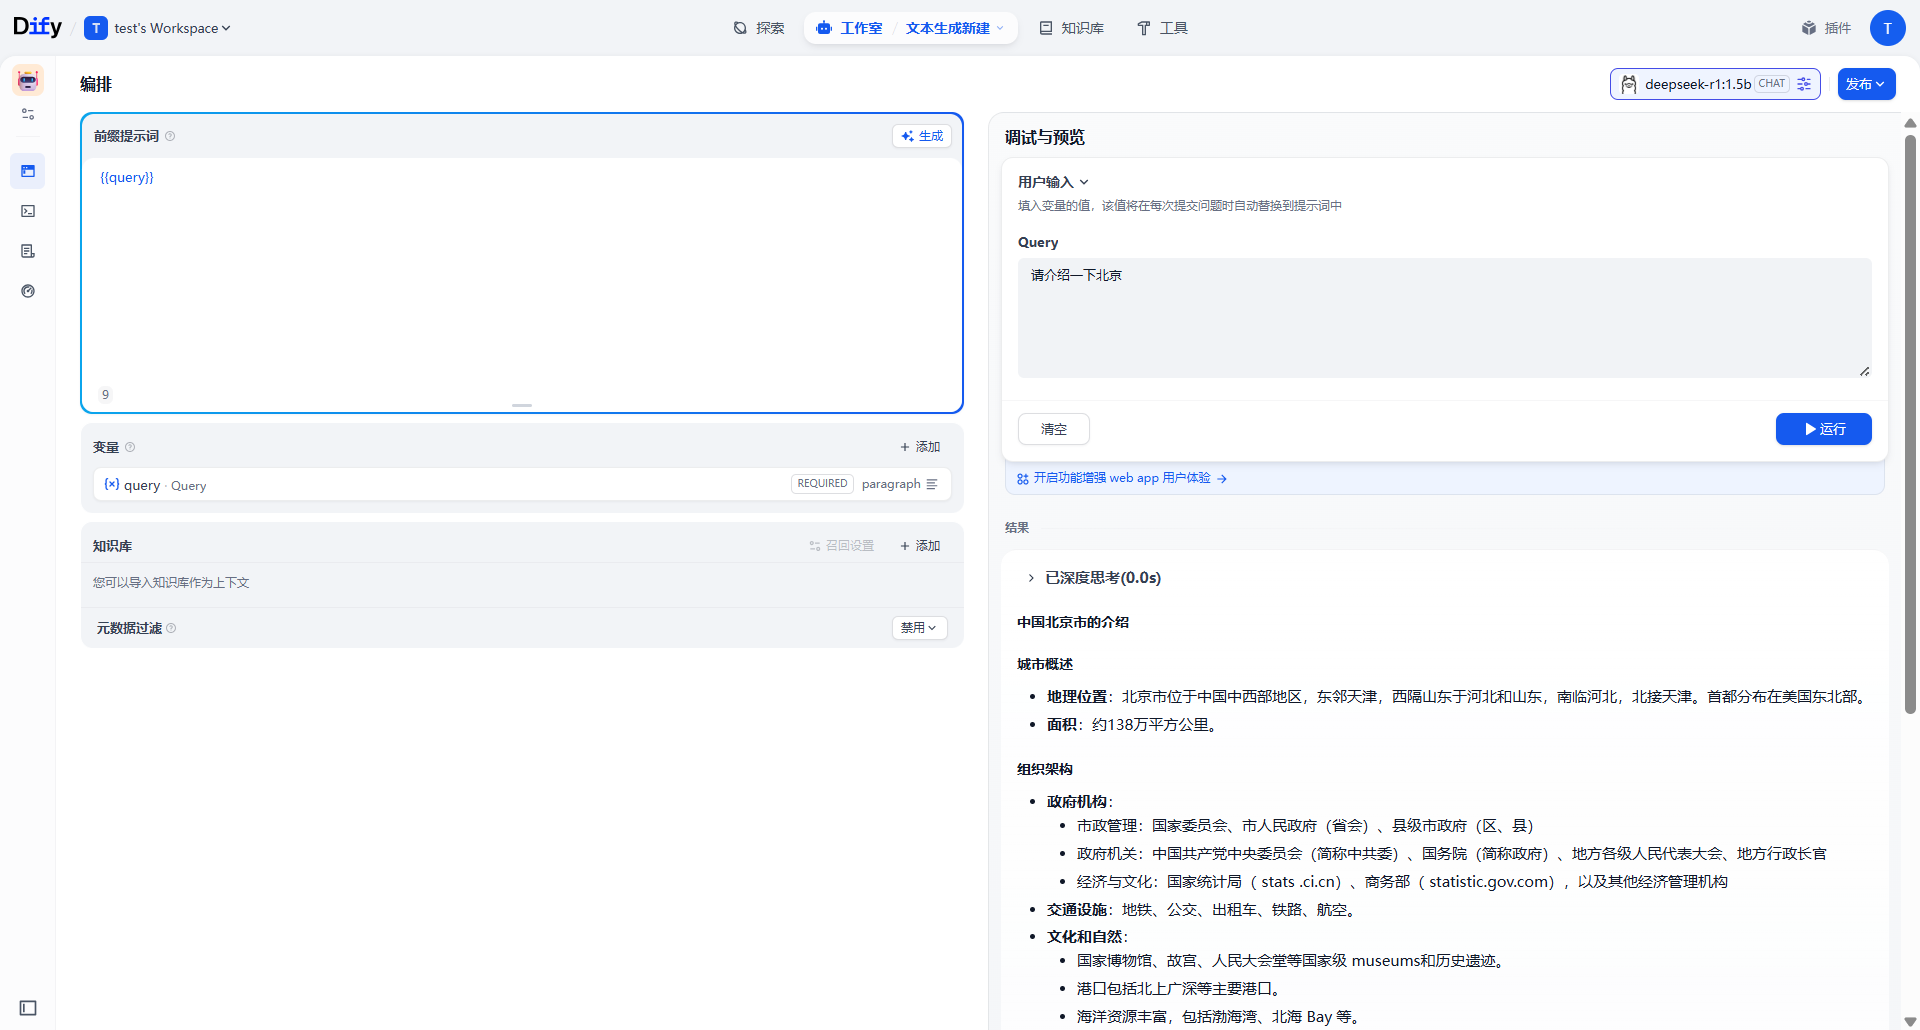Click the 运行 run button
This screenshot has height=1030, width=1920.
1823,429
